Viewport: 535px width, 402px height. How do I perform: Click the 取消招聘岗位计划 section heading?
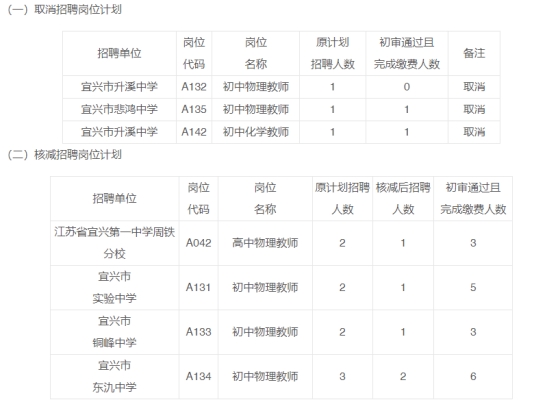pos(64,9)
